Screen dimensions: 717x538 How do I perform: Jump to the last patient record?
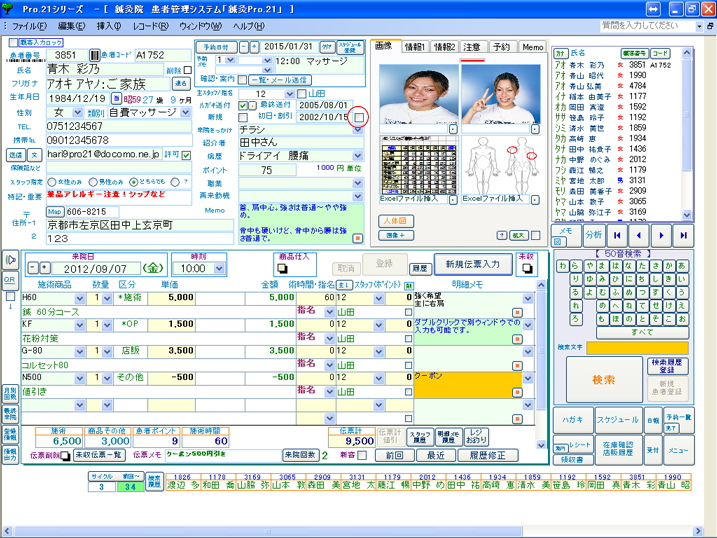[x=683, y=235]
